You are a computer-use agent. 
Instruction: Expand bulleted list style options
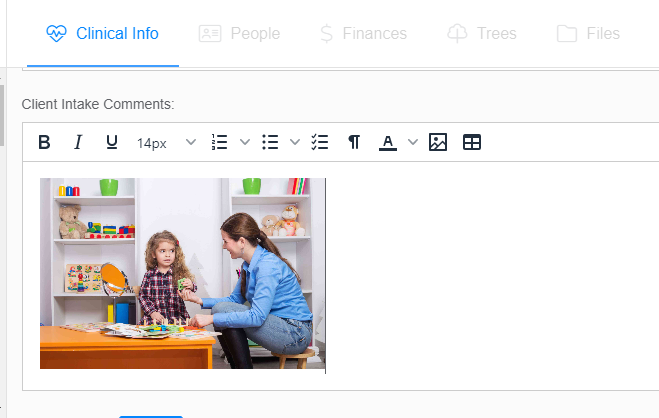pos(295,142)
